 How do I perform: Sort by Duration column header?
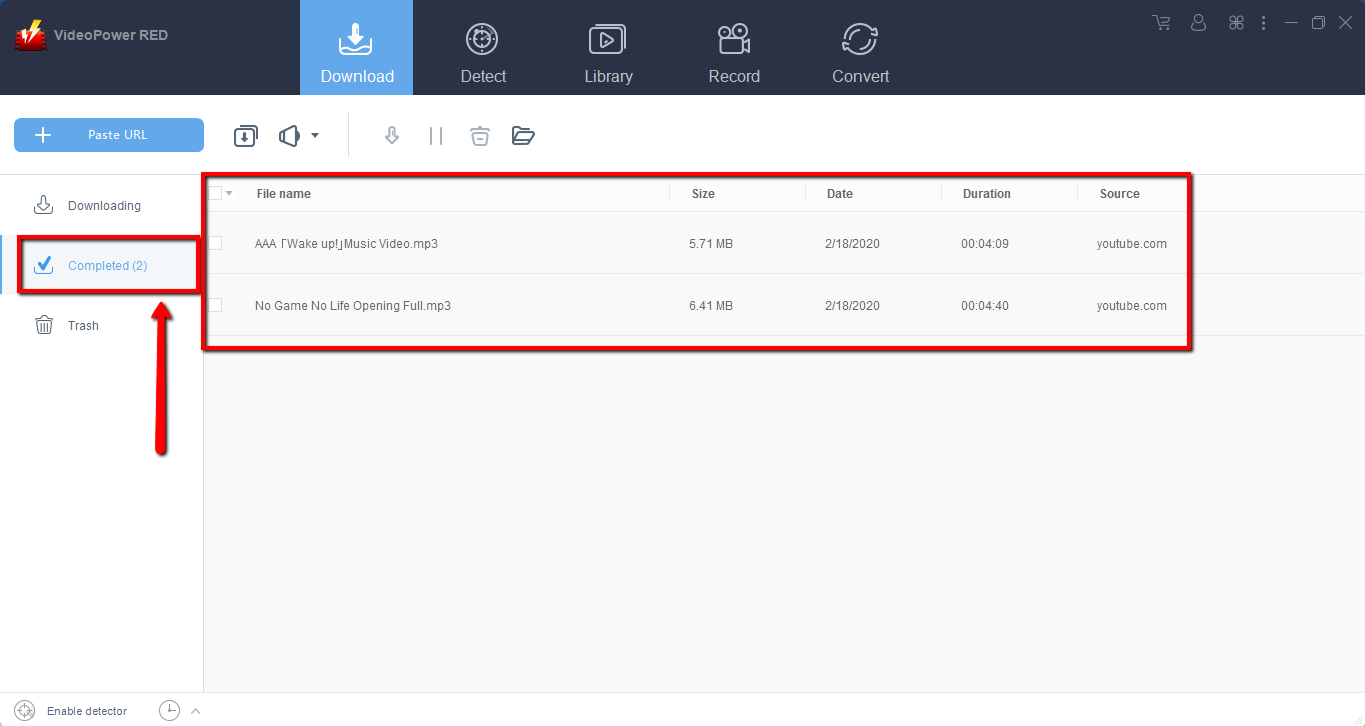(x=987, y=194)
